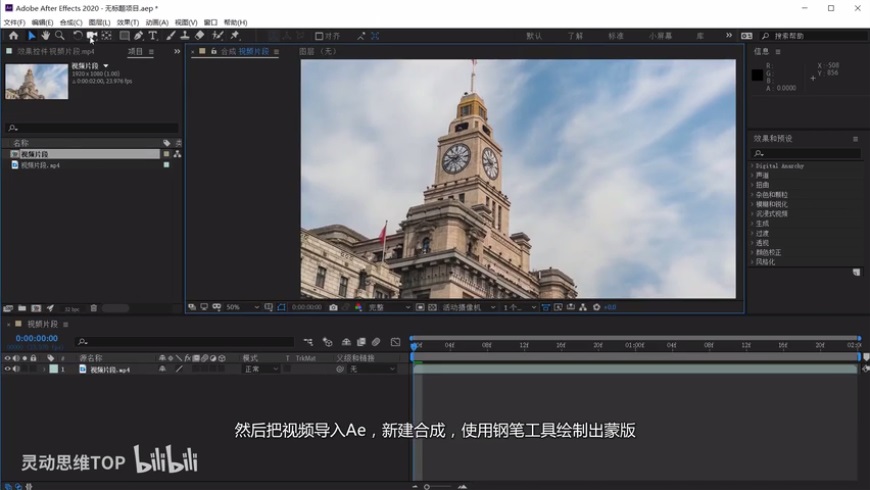Click the show channel RGB color icon
870x490 pixels.
click(x=358, y=307)
